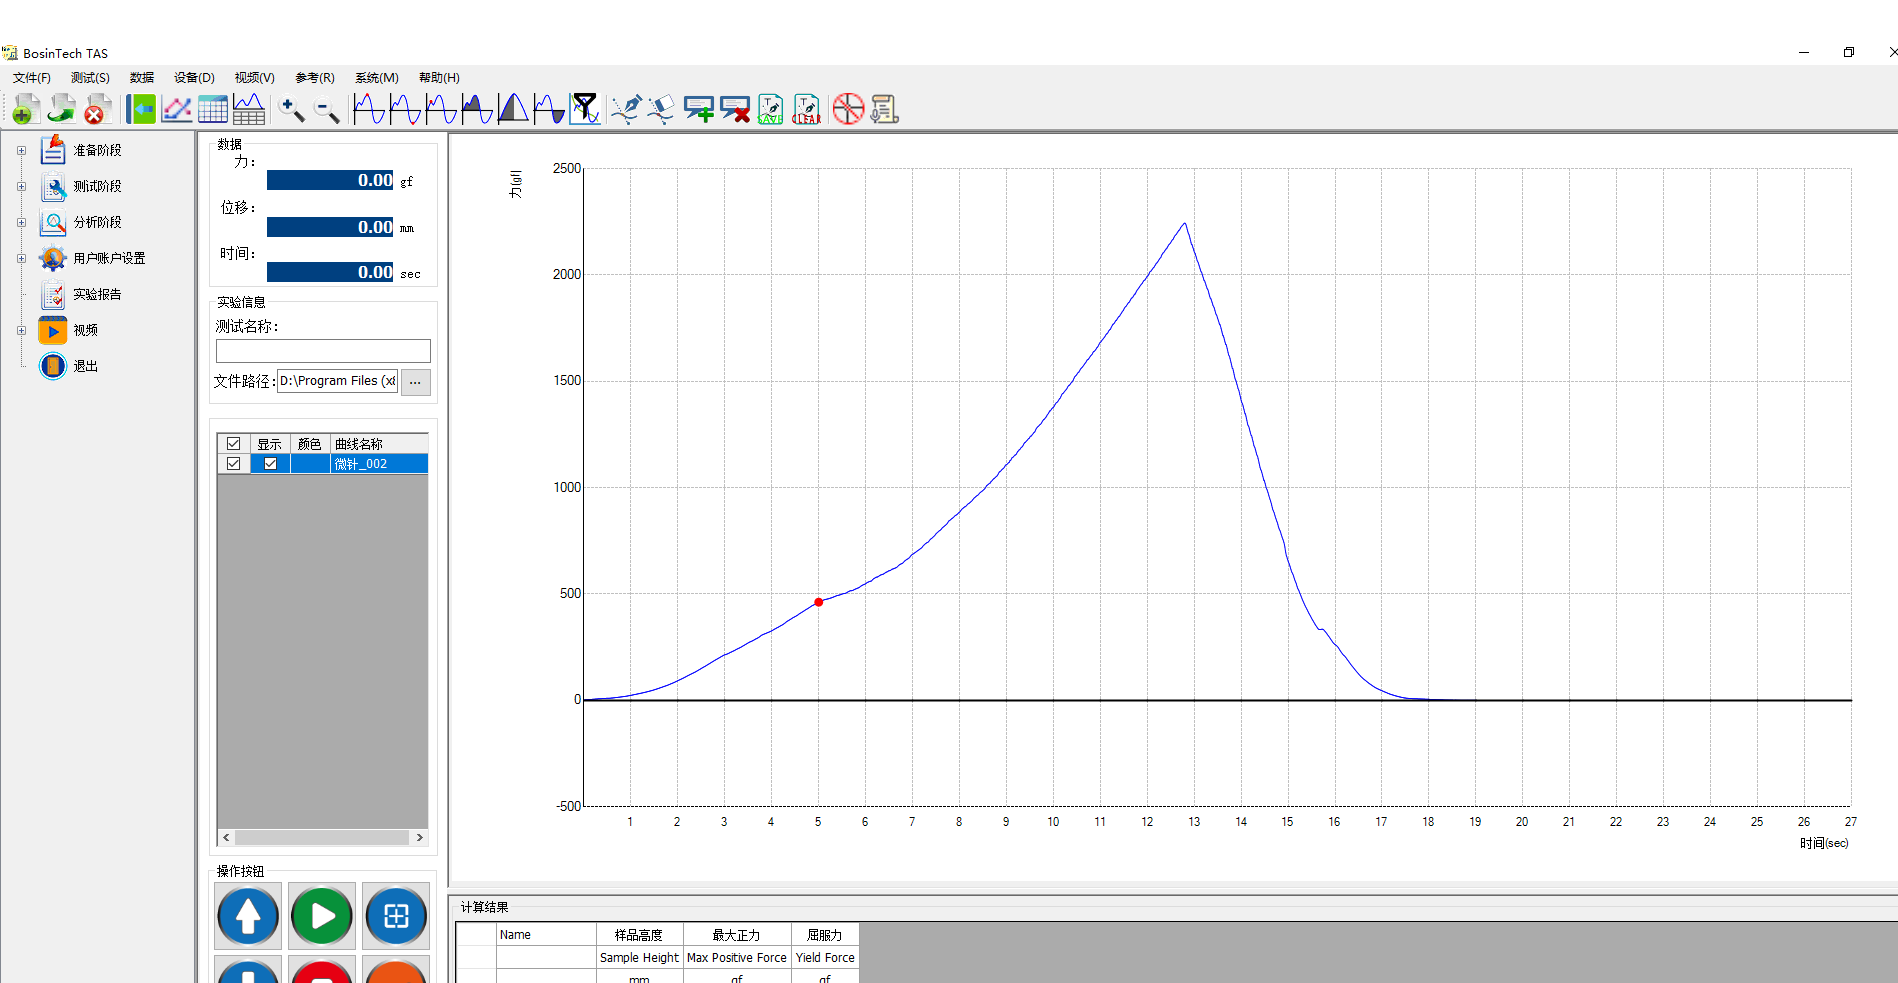1898x983 pixels.
Task: Select the curve minimum trough marker tool
Action: coord(405,109)
